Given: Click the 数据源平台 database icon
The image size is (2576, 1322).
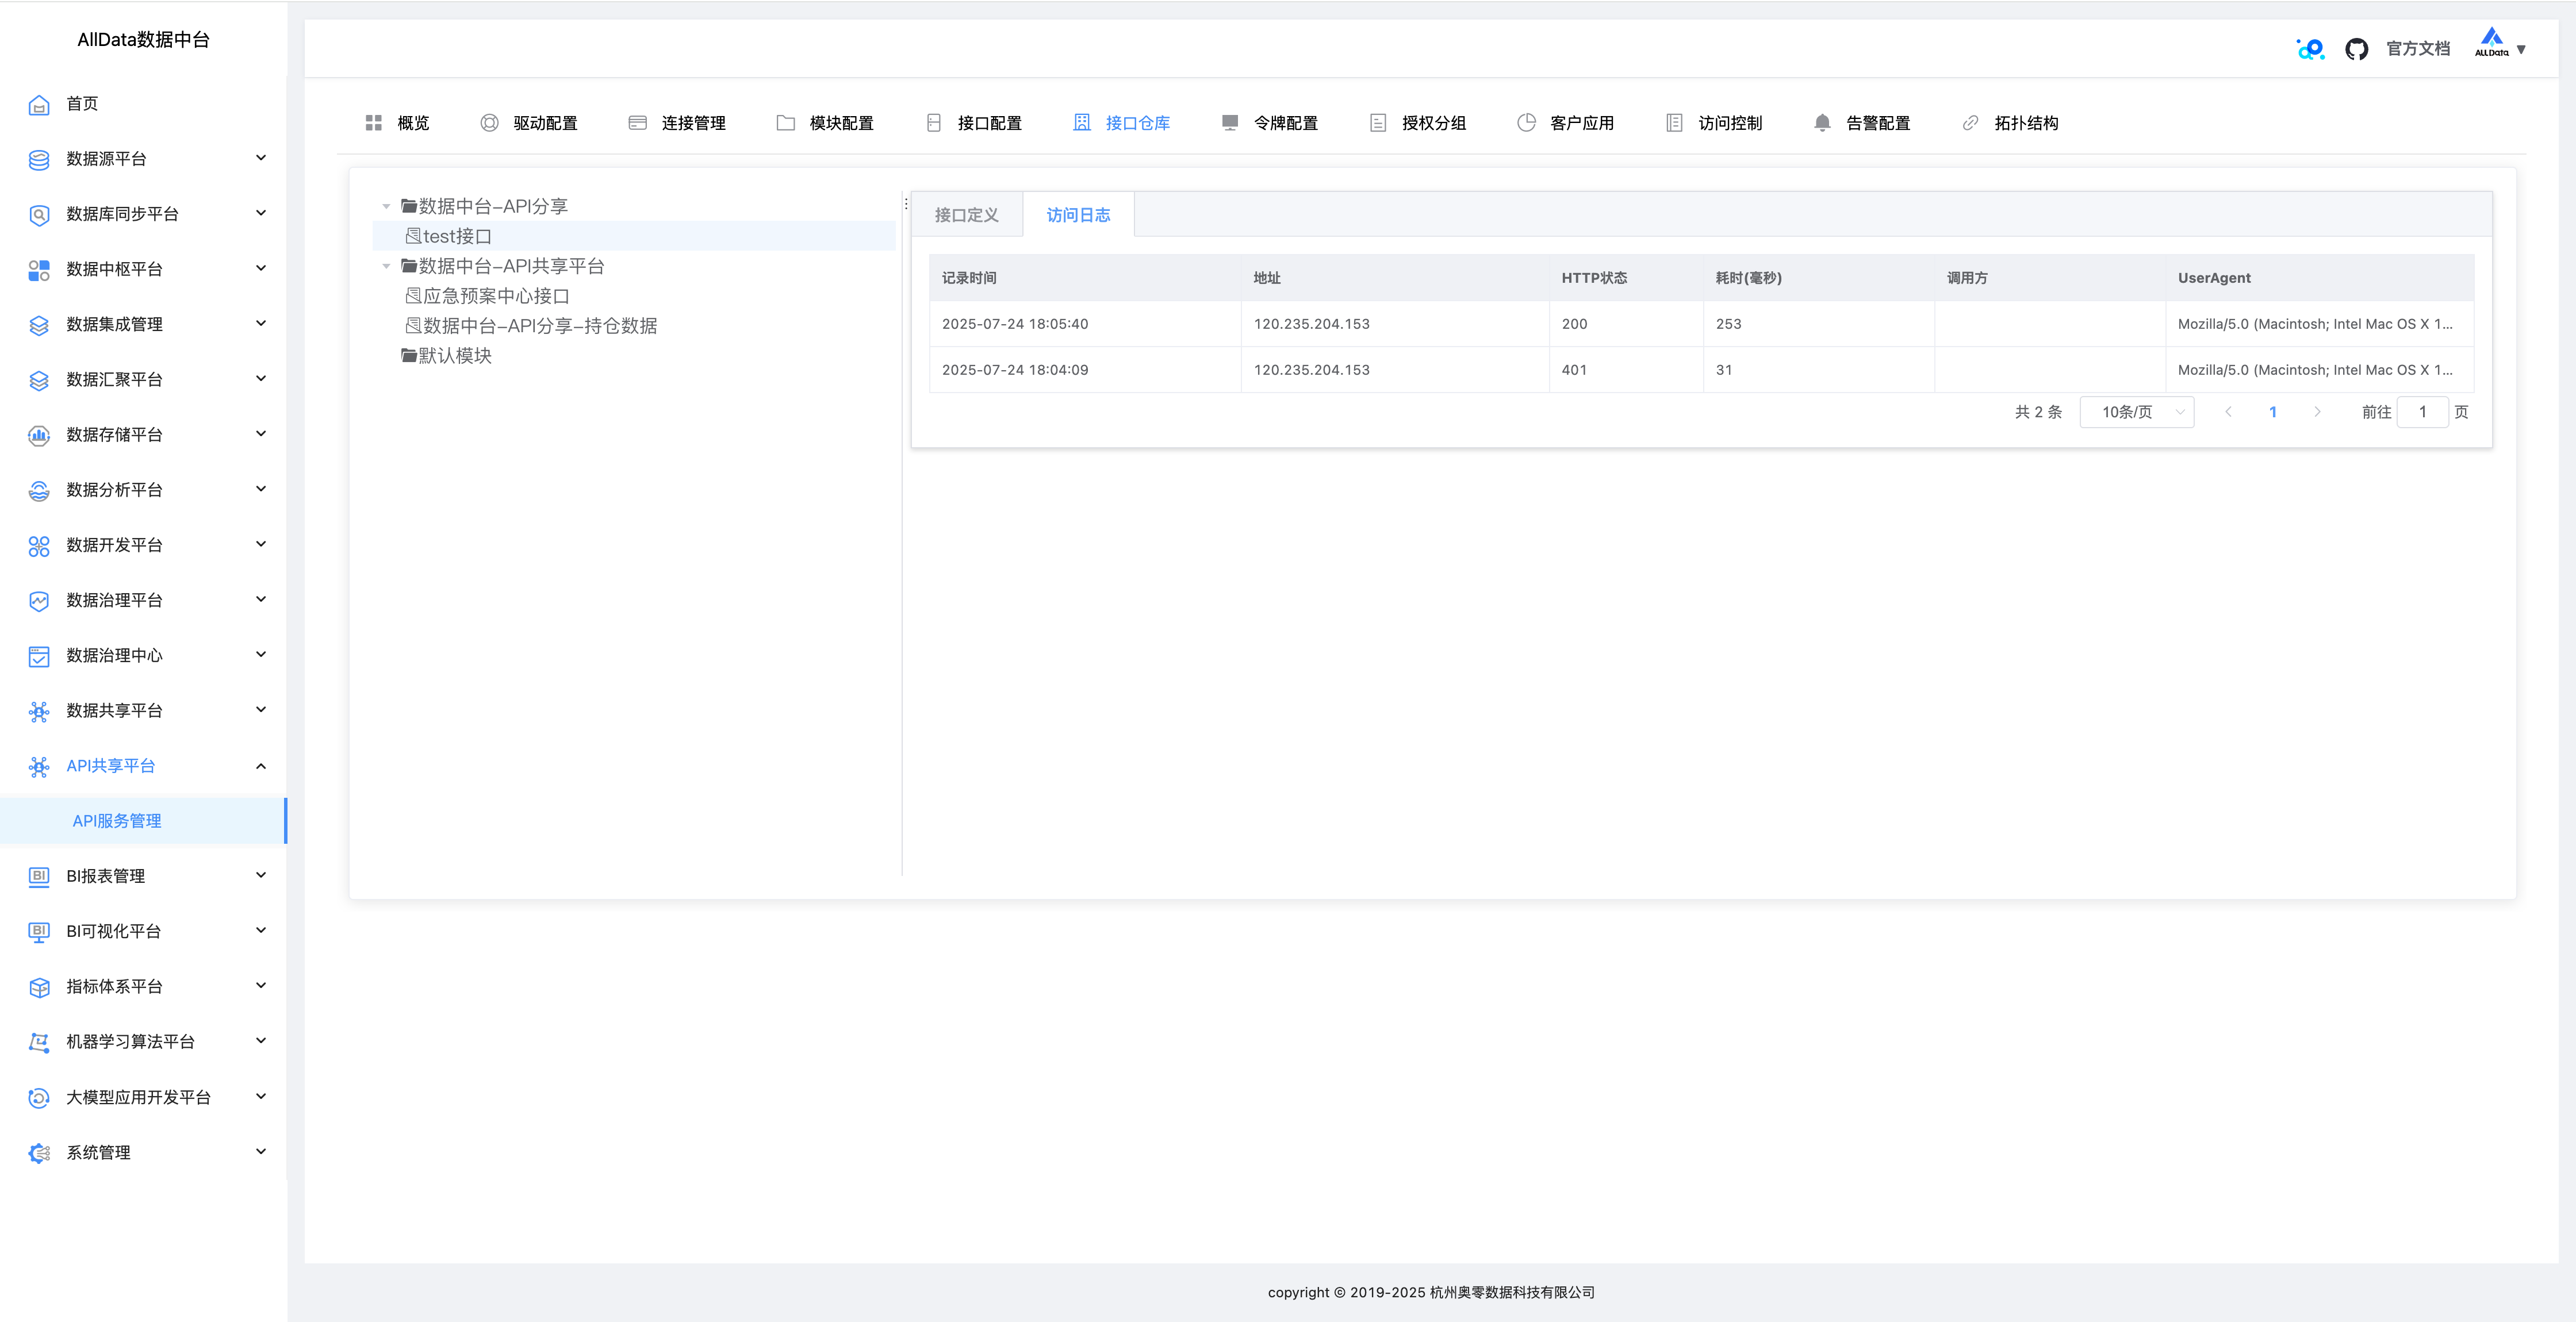Looking at the screenshot, I should click(x=39, y=159).
